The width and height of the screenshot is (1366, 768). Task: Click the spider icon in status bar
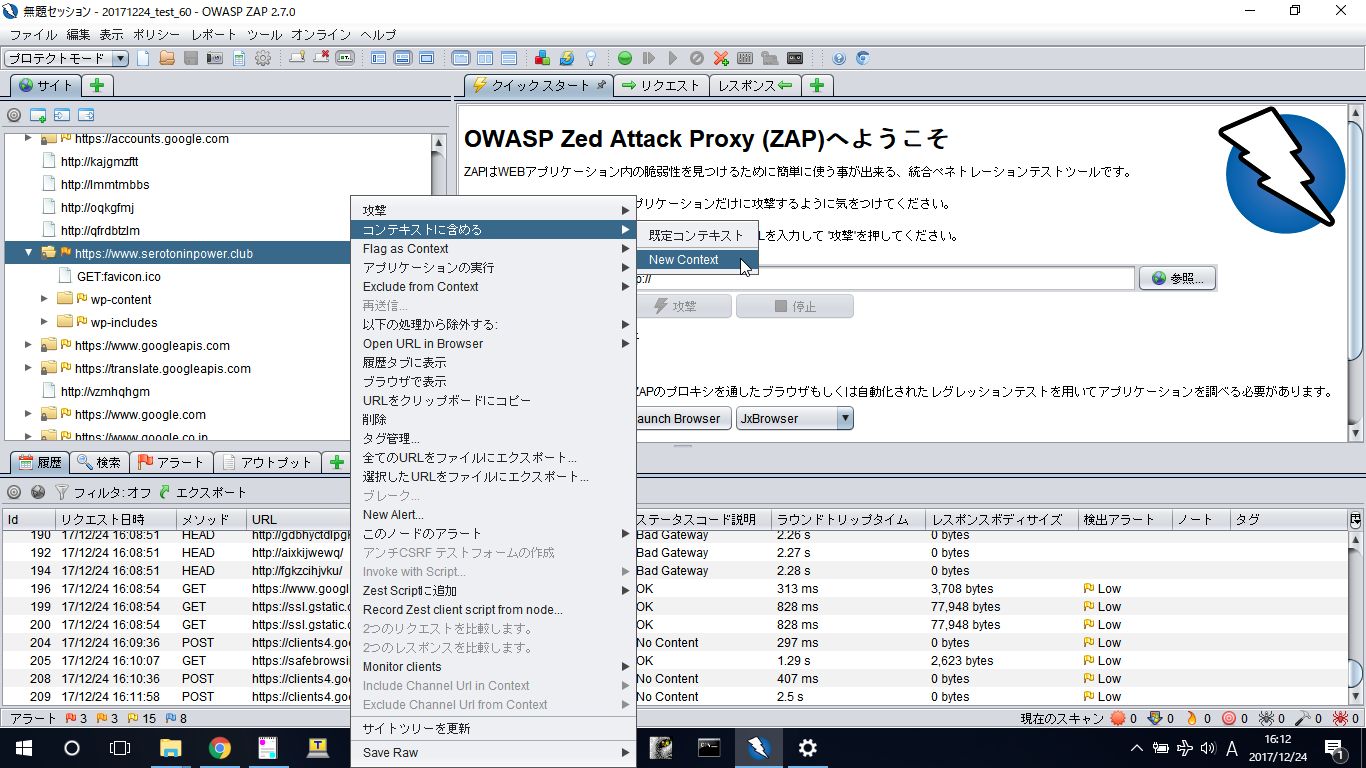(1266, 718)
